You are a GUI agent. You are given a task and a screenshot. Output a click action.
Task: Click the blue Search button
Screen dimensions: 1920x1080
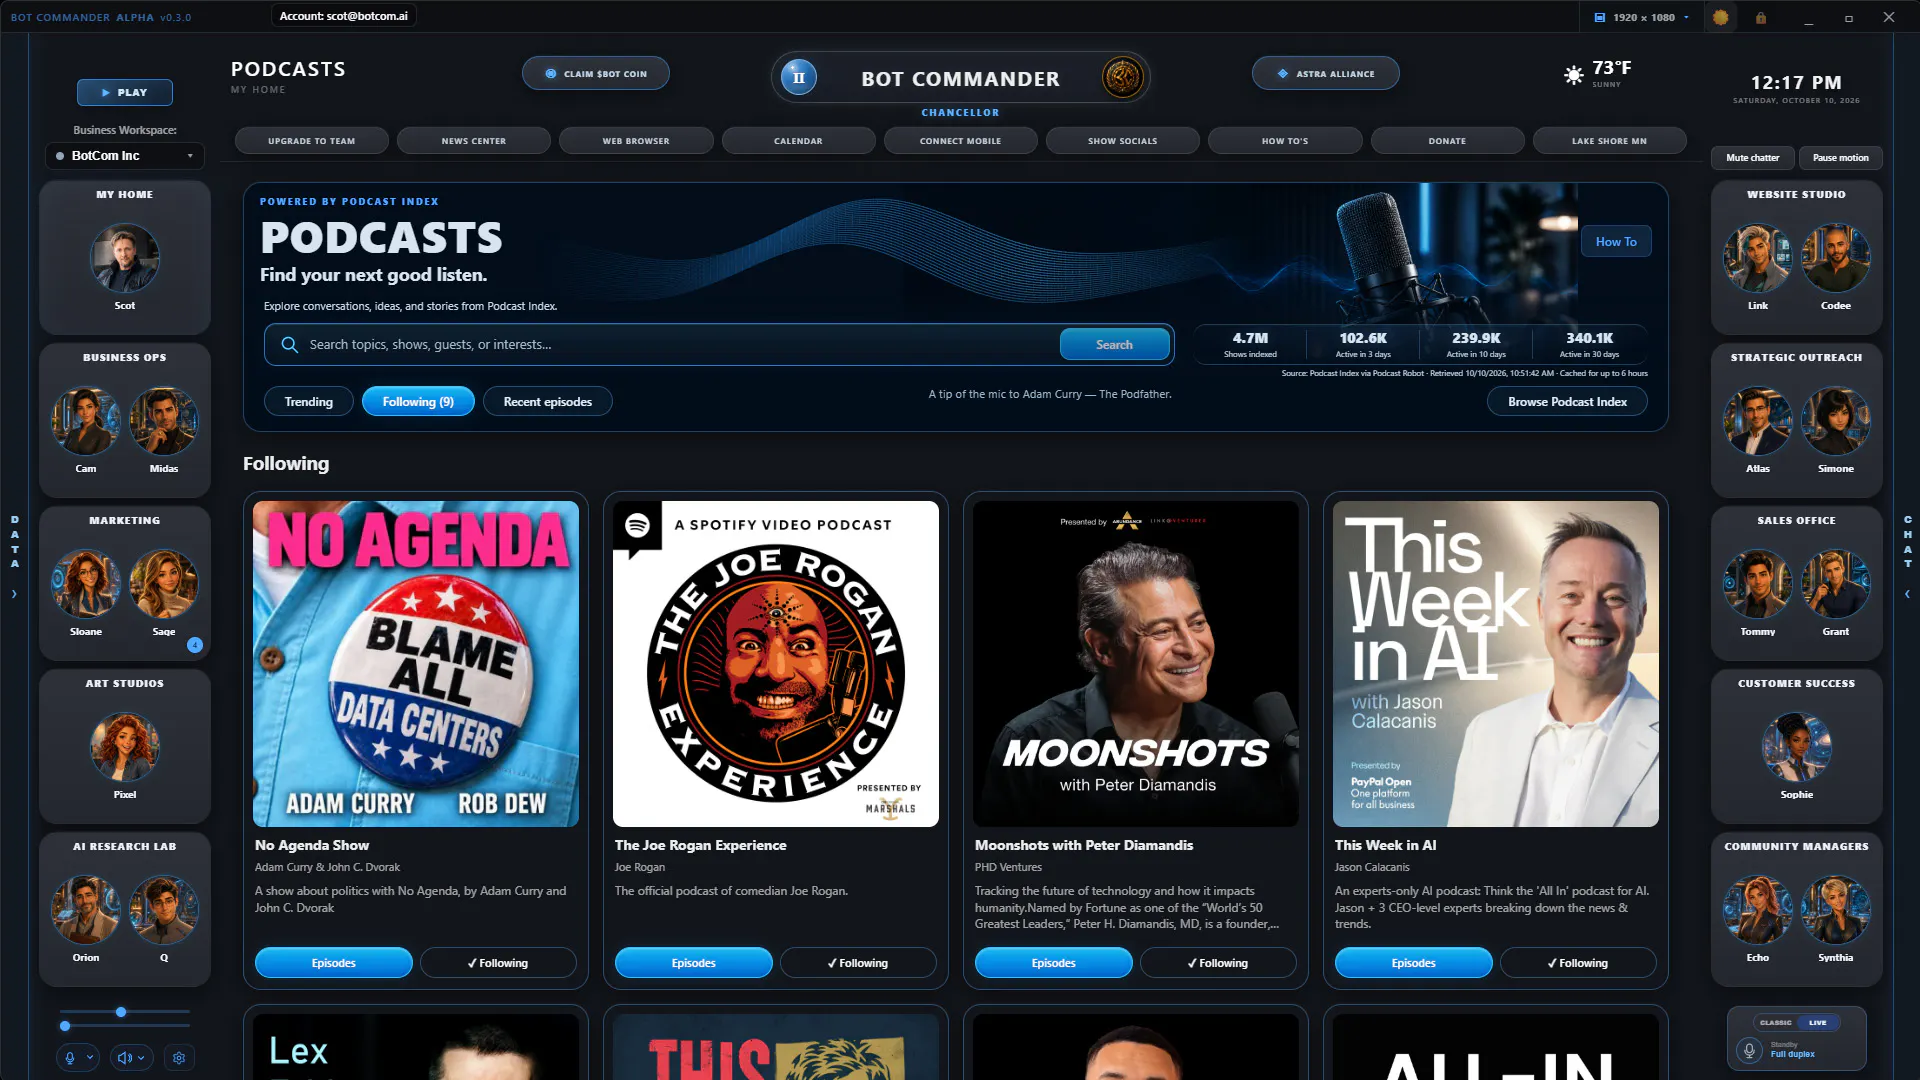pyautogui.click(x=1114, y=345)
